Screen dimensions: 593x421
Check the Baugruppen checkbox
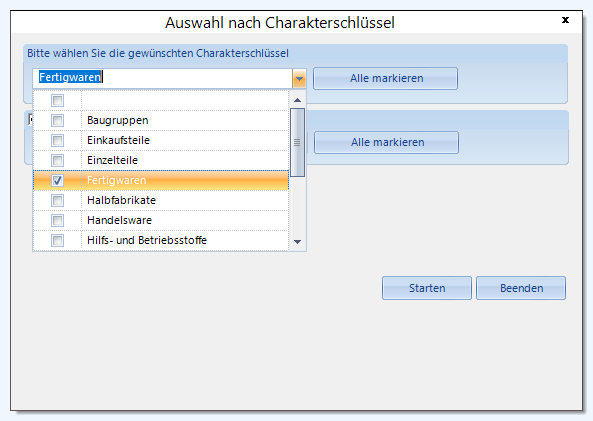(x=57, y=120)
